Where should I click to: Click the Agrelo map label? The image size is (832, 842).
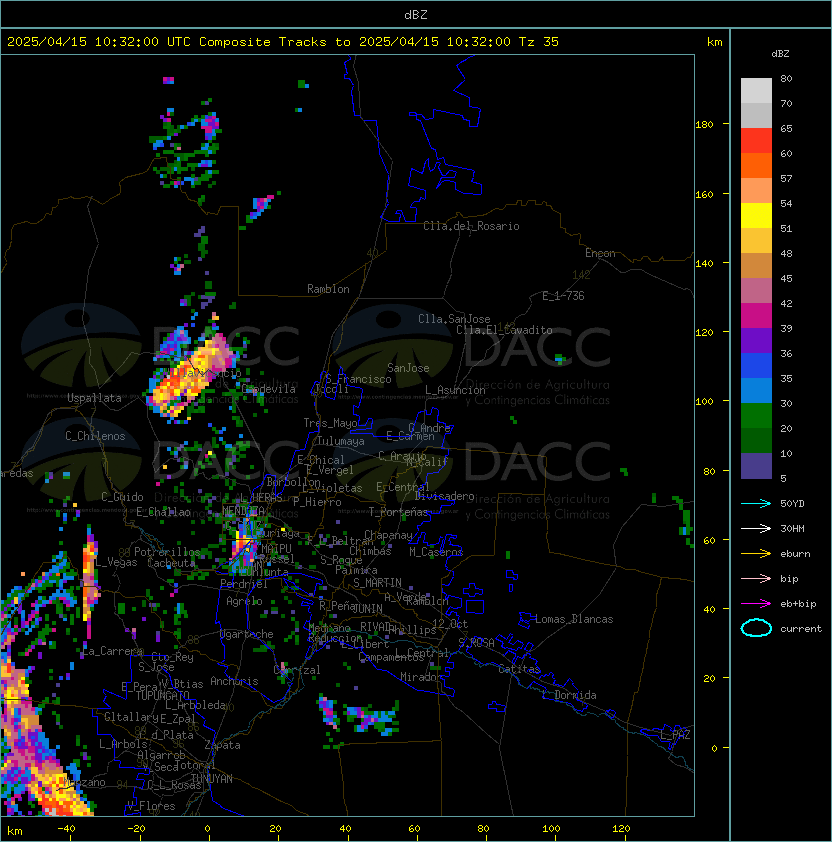coord(244,601)
